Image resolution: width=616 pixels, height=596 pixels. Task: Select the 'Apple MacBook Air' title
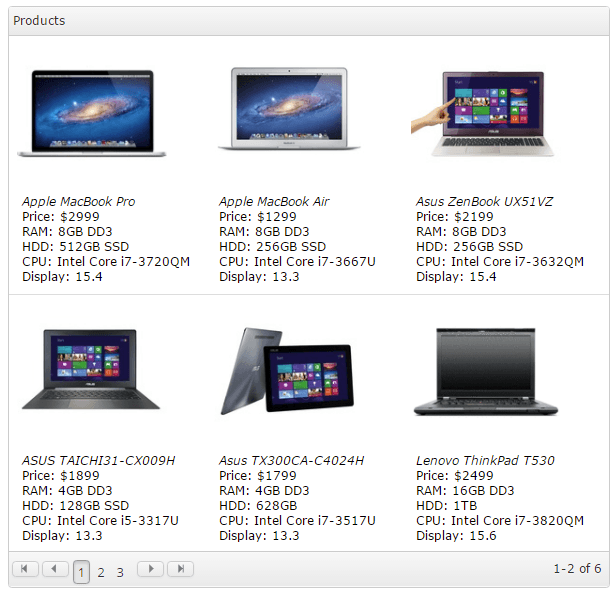tap(274, 202)
